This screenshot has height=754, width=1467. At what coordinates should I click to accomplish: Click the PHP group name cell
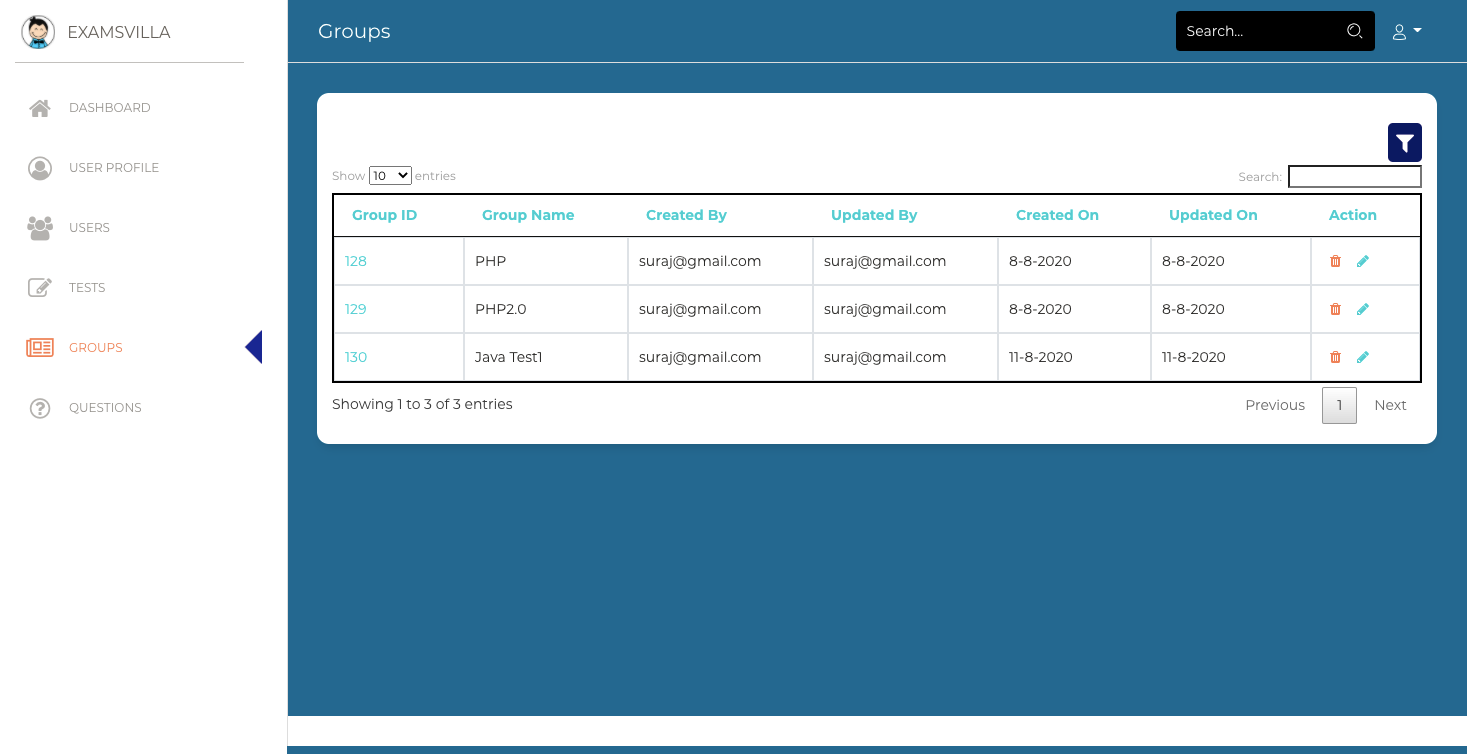(546, 261)
